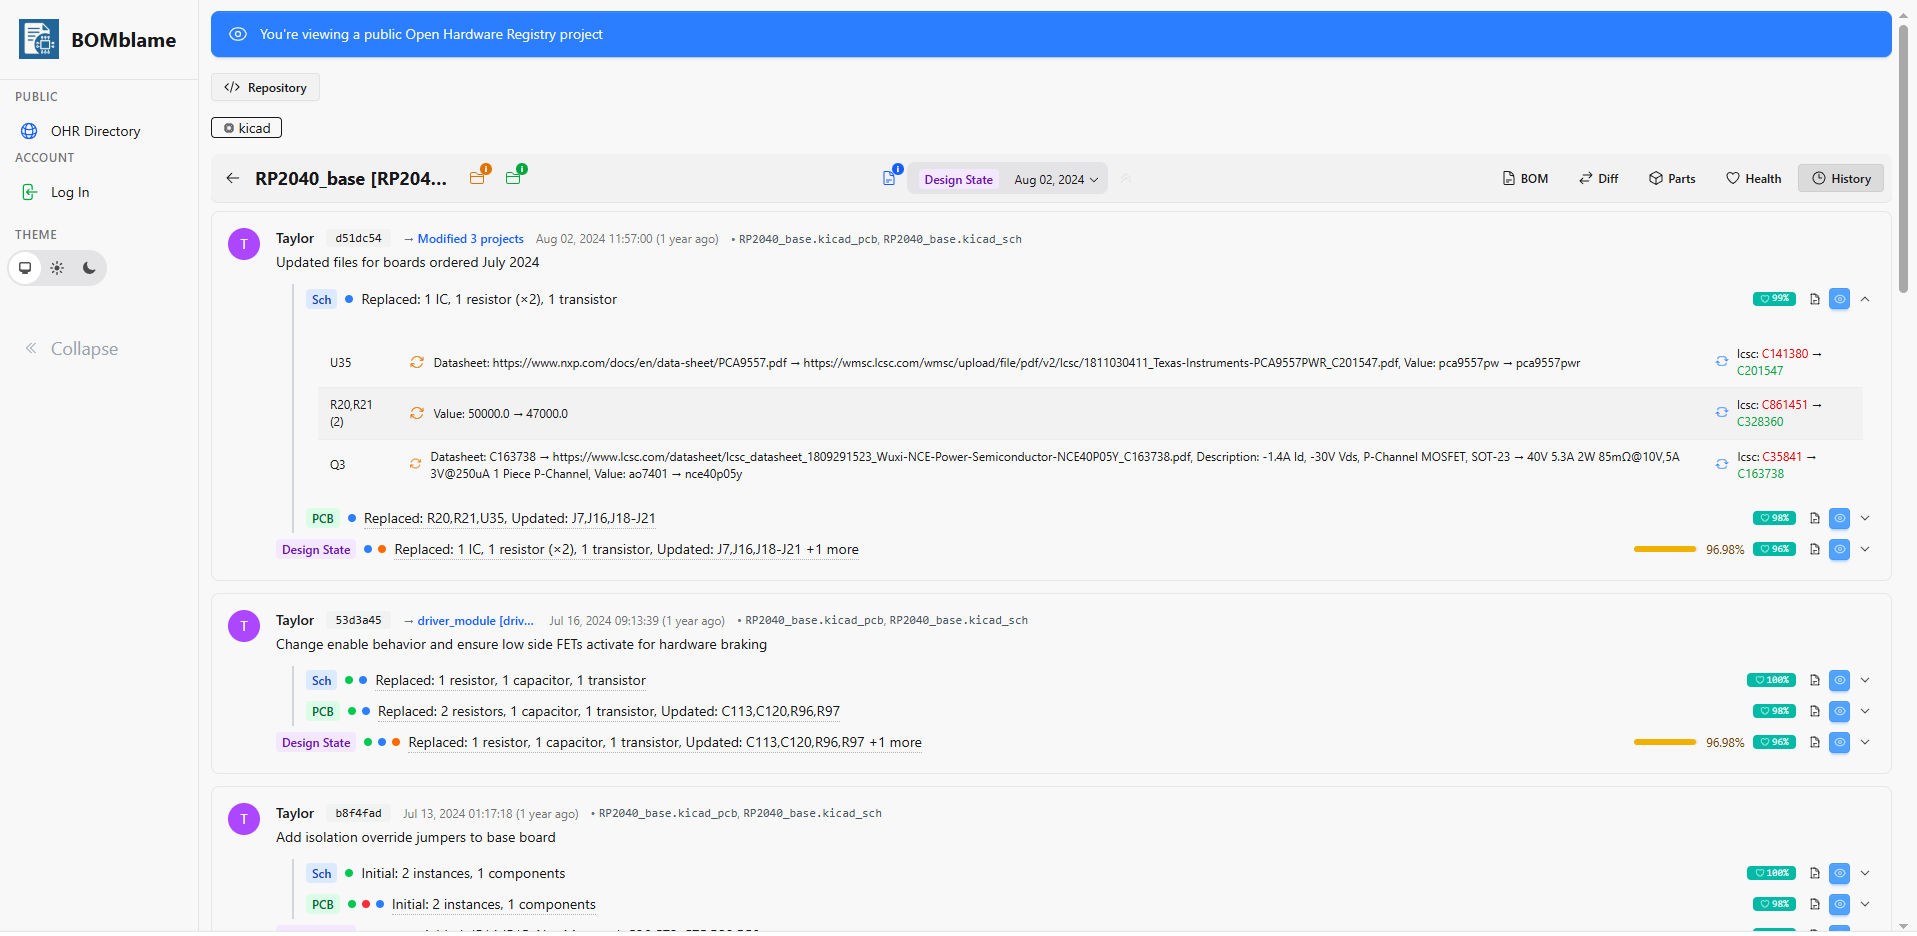Collapse the Sch change details chevron
The width and height of the screenshot is (1917, 936).
click(x=1866, y=298)
